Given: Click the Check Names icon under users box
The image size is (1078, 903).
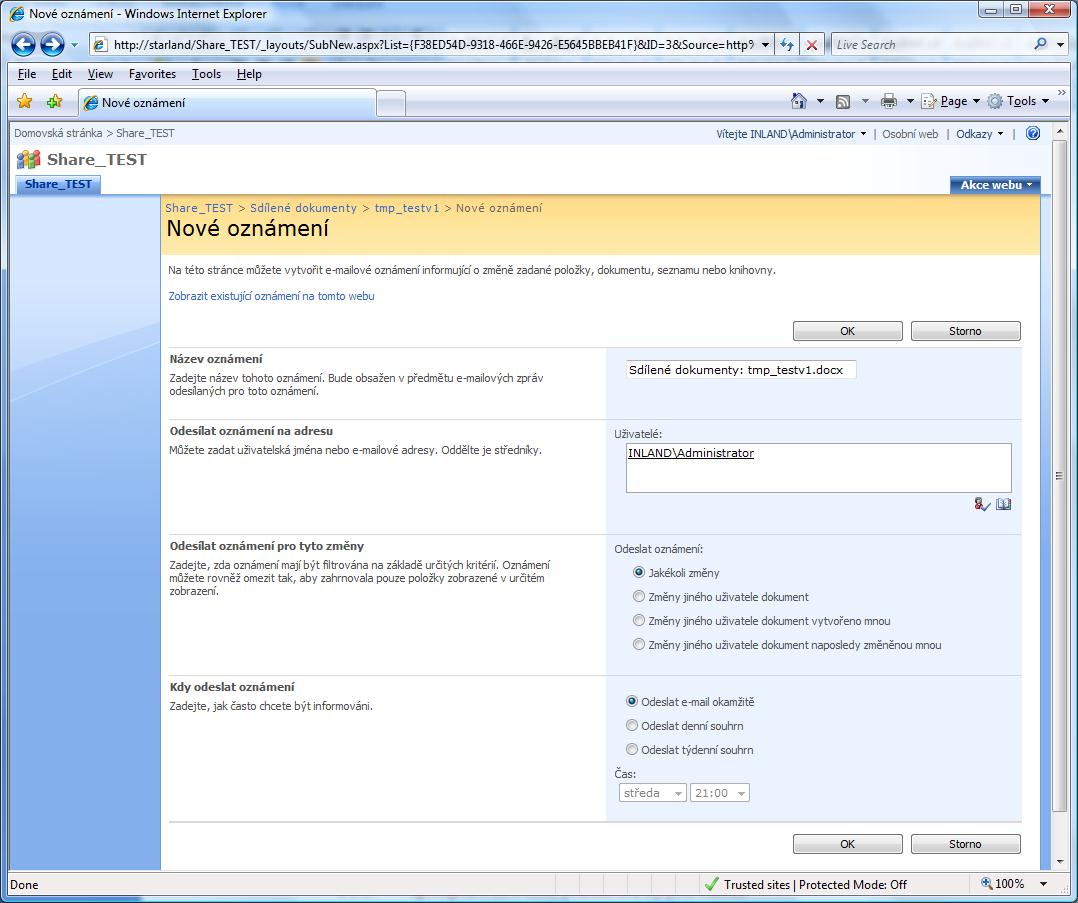Looking at the screenshot, I should click(x=981, y=504).
